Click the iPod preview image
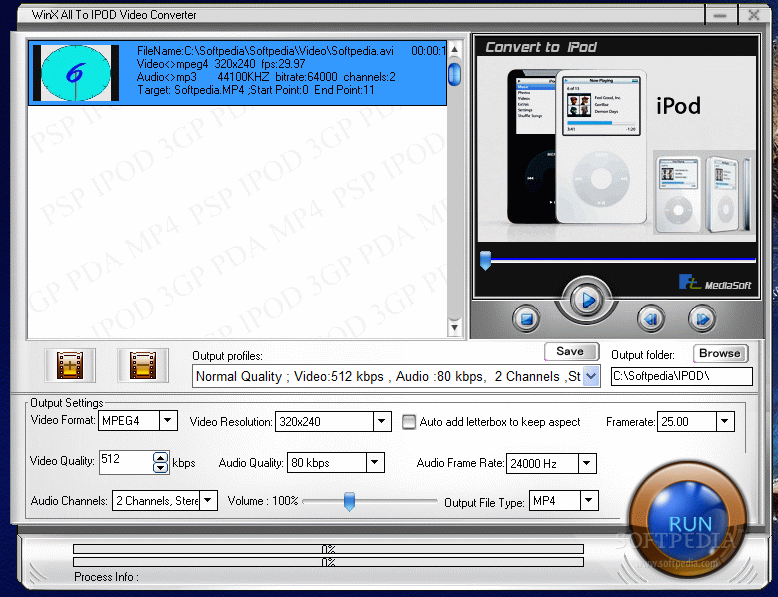 click(616, 149)
